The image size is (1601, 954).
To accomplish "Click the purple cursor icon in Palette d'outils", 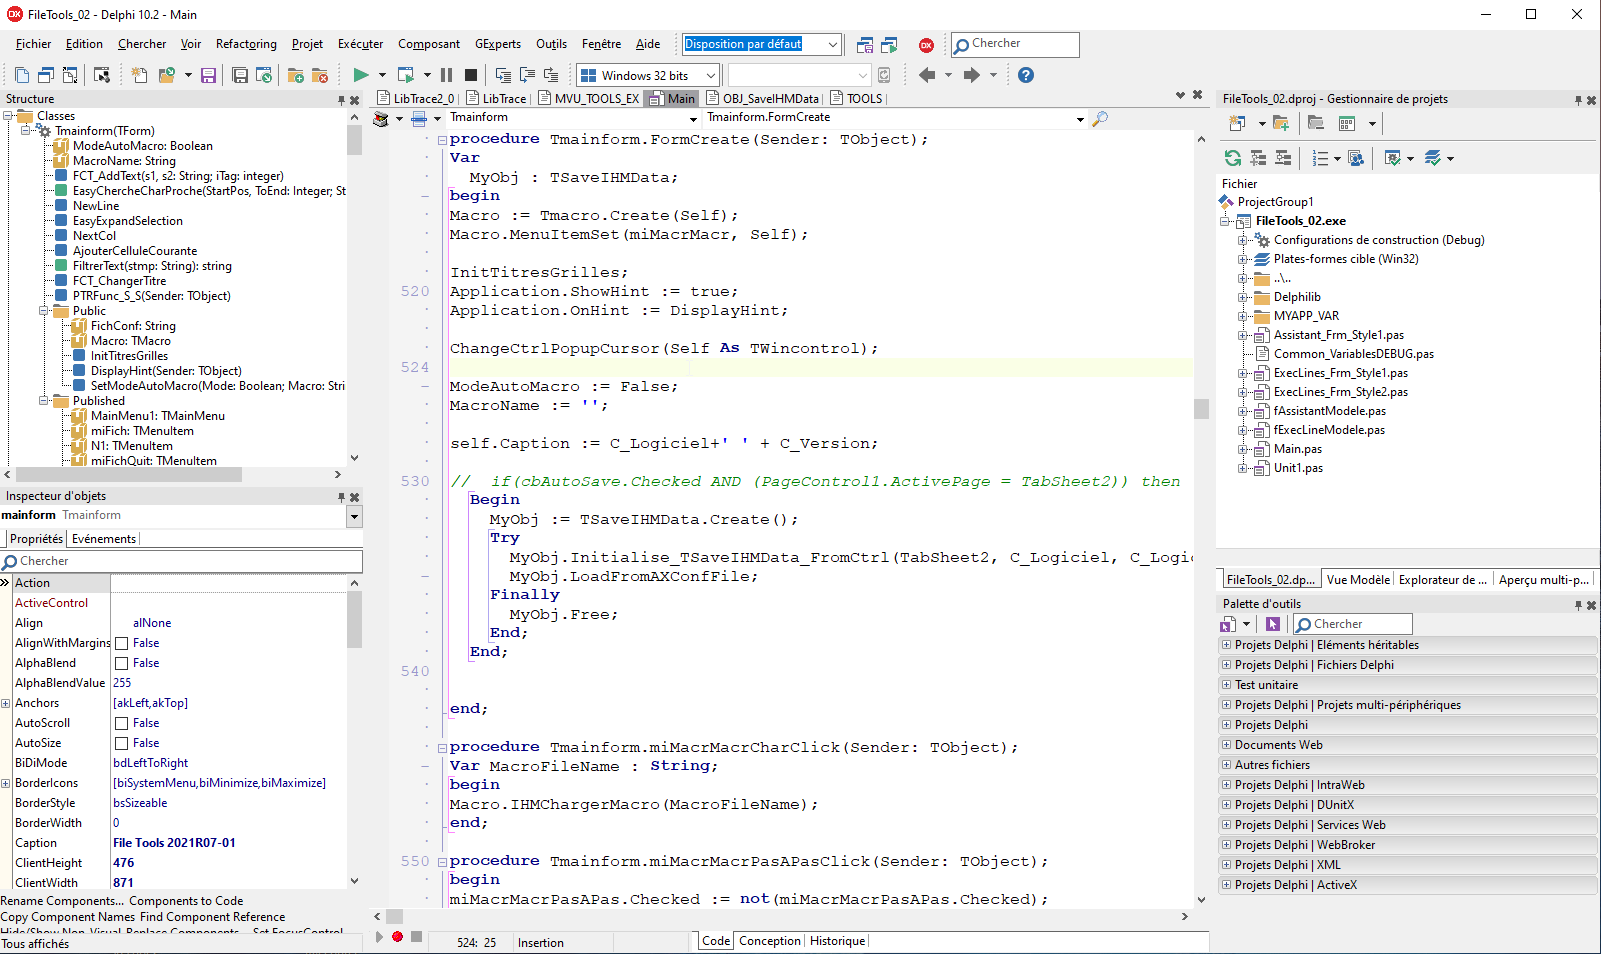I will pos(1273,624).
